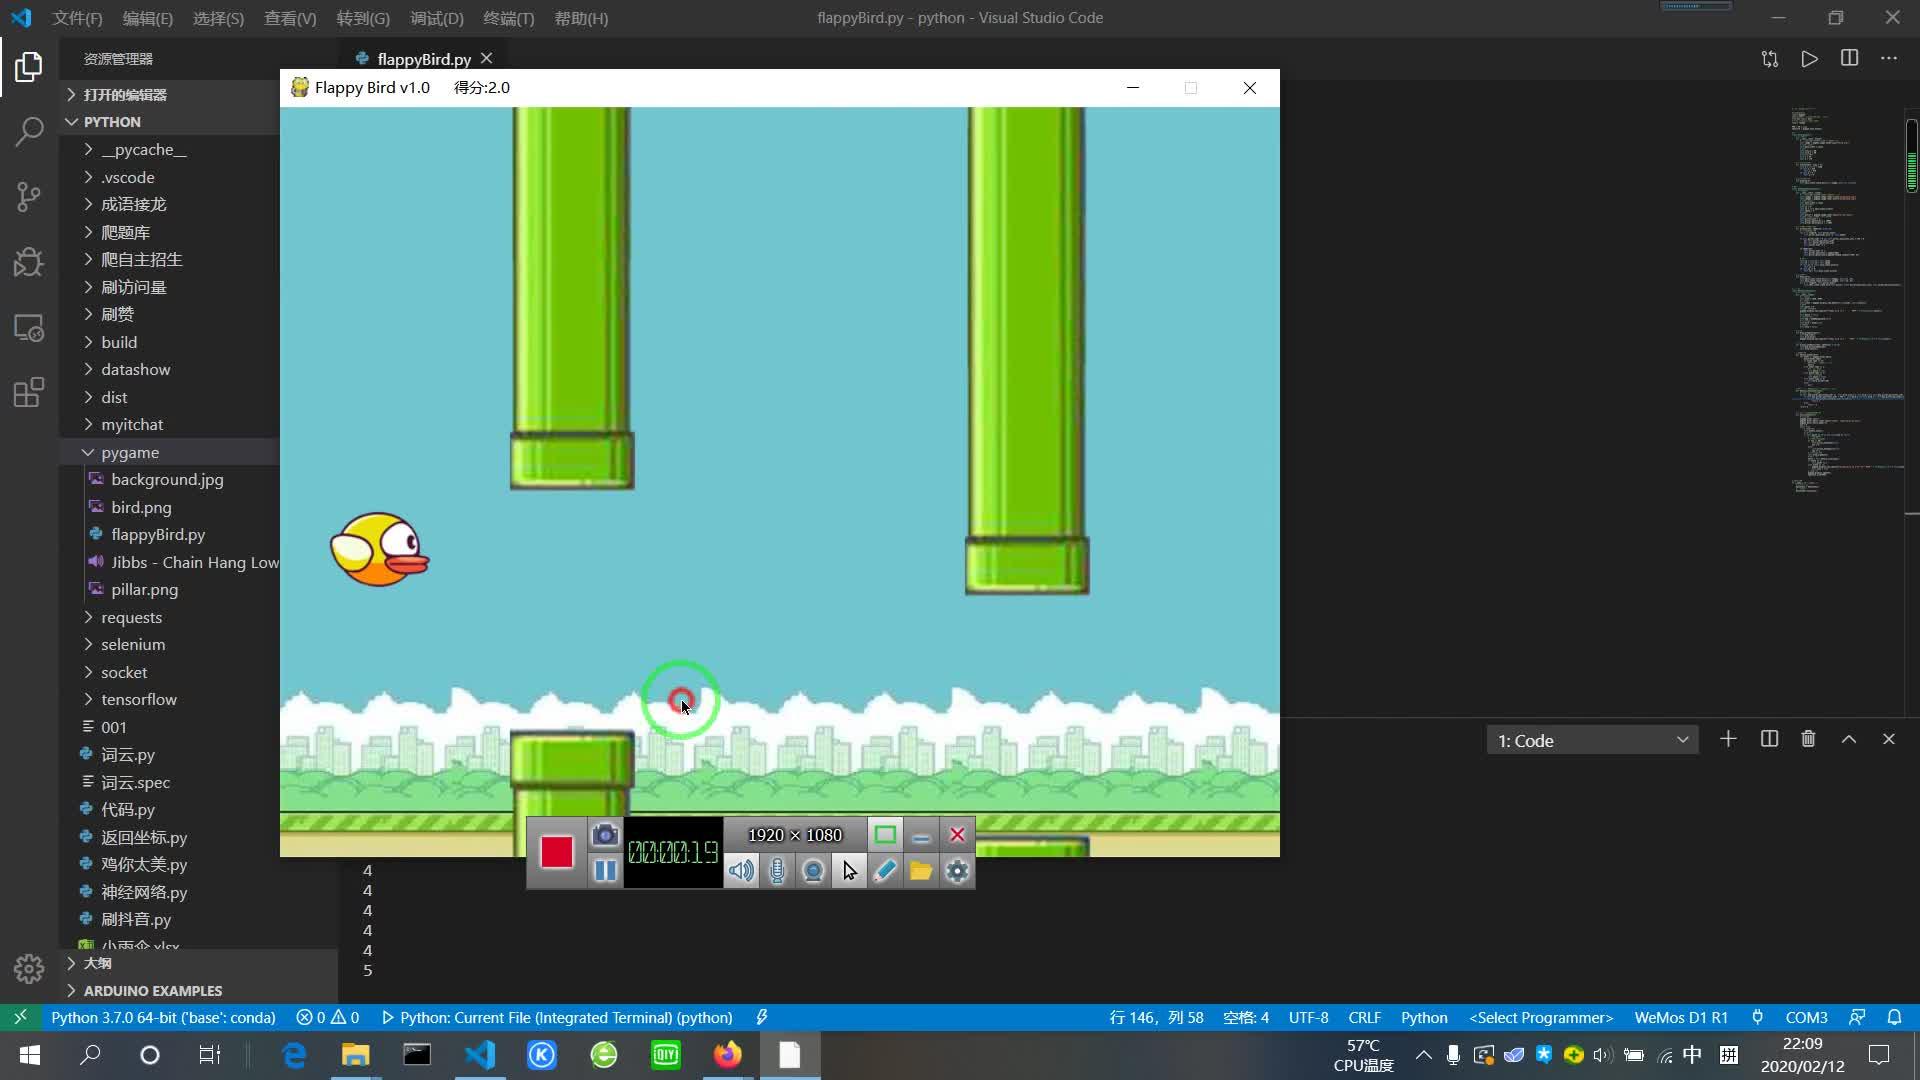This screenshot has width=1920, height=1080.
Task: Select serial port COM3 in status bar
Action: click(1806, 1017)
